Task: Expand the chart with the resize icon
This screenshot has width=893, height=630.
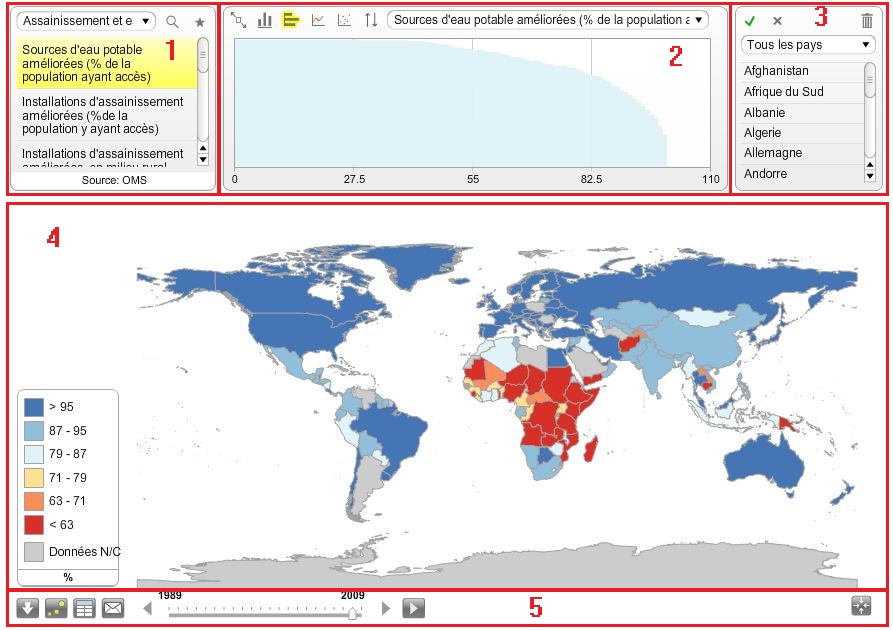Action: (x=239, y=20)
